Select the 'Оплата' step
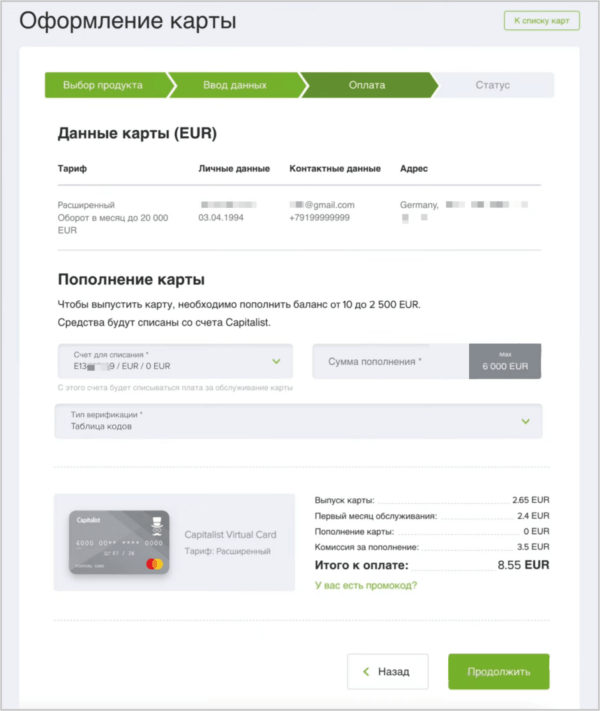Viewport: 600px width, 711px height. click(367, 85)
